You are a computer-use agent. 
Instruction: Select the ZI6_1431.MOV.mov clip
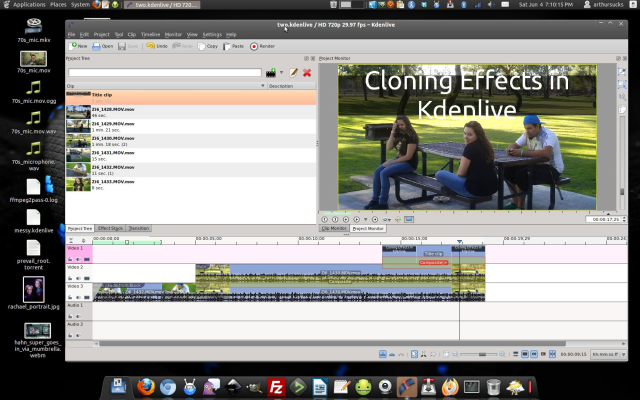pyautogui.click(x=191, y=156)
